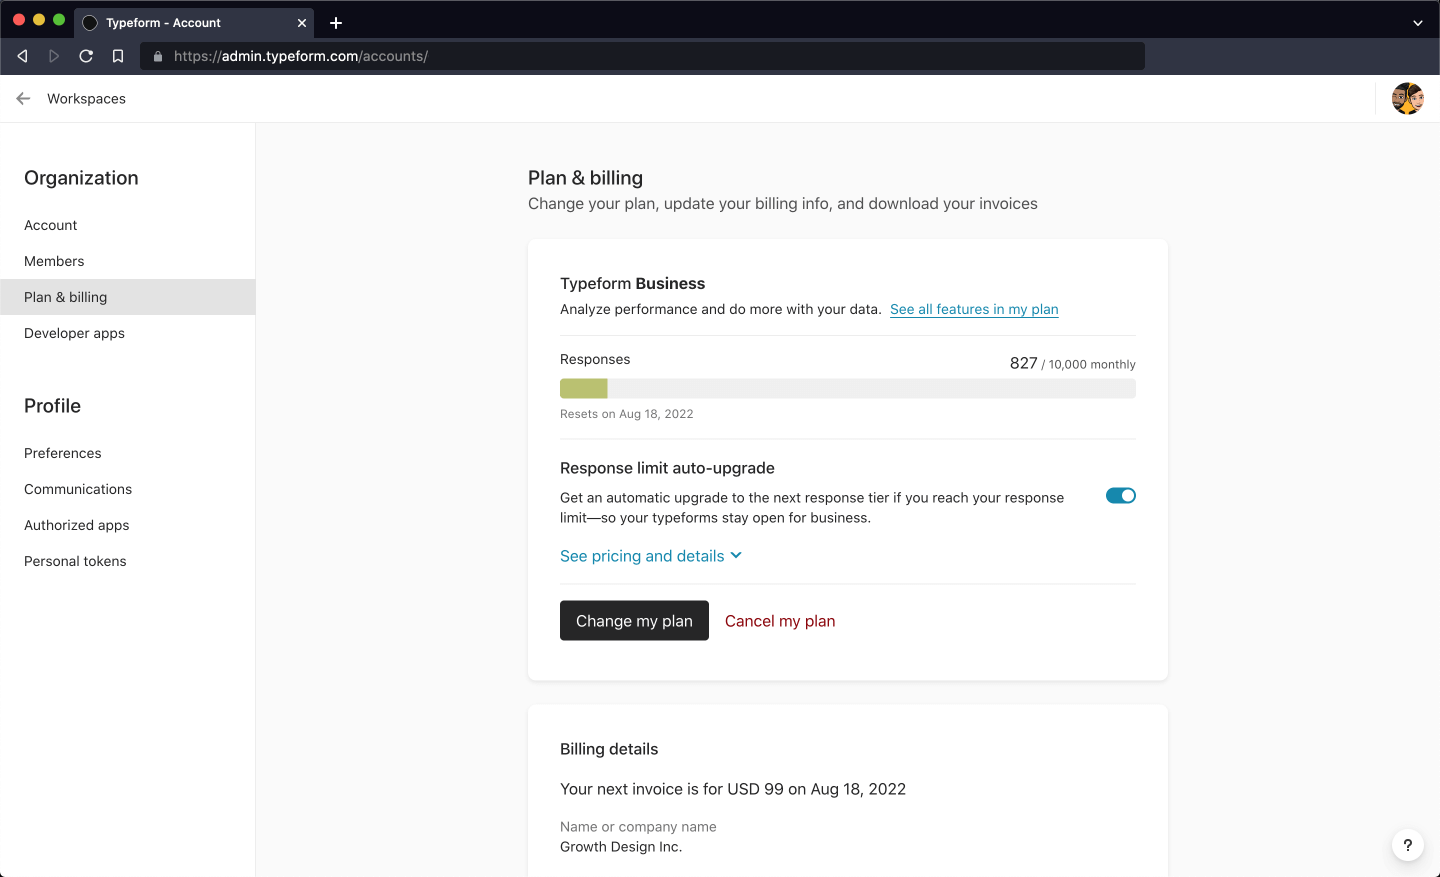Close the Typeform - Account tab

point(302,23)
